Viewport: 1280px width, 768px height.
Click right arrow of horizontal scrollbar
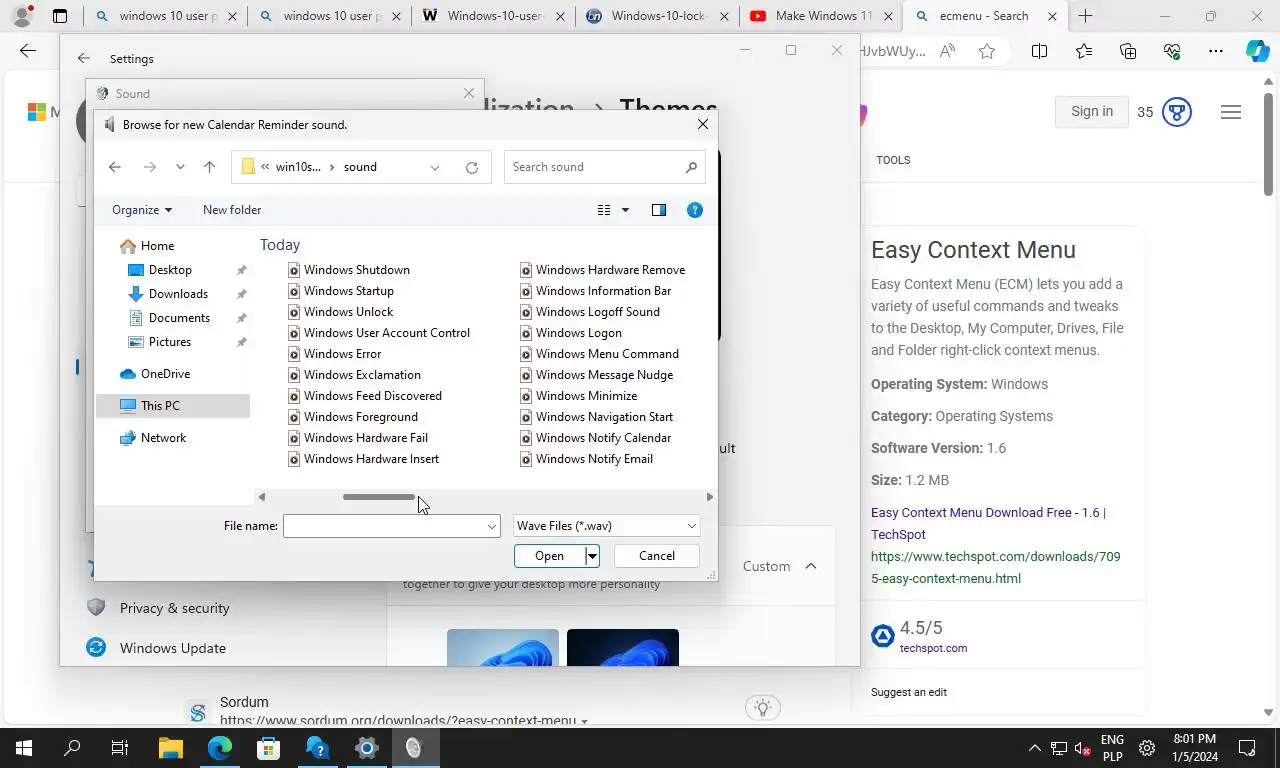click(710, 497)
